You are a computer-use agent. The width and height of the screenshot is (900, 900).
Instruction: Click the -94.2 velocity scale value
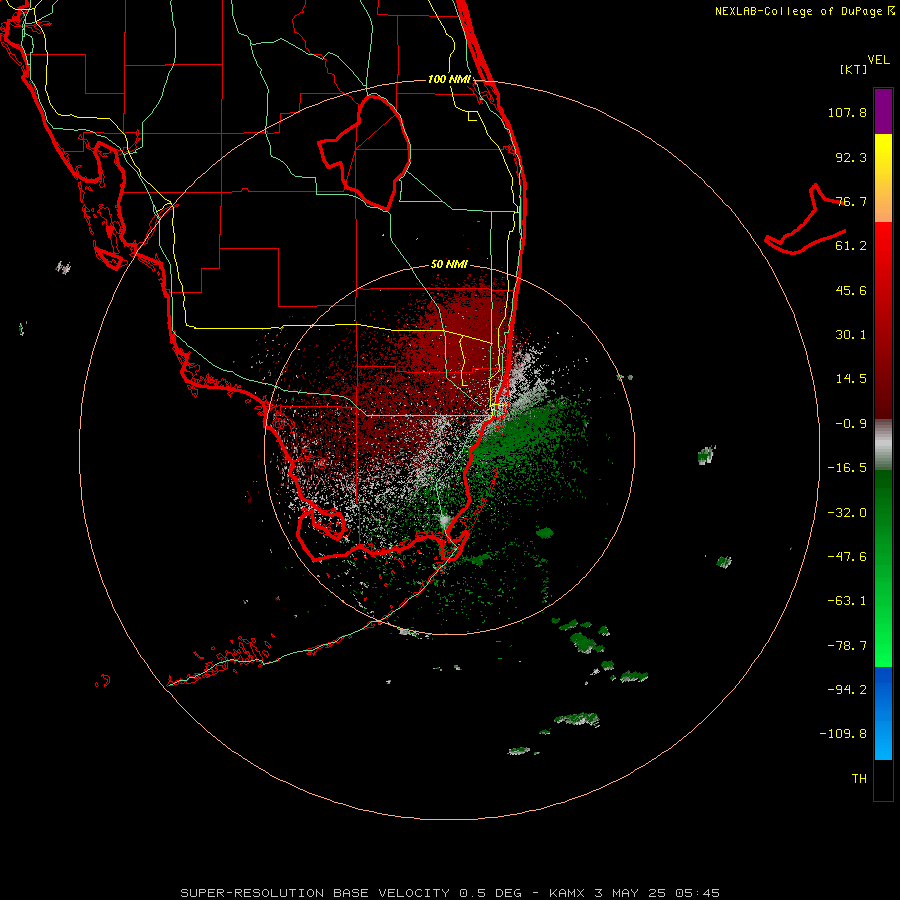coord(847,689)
